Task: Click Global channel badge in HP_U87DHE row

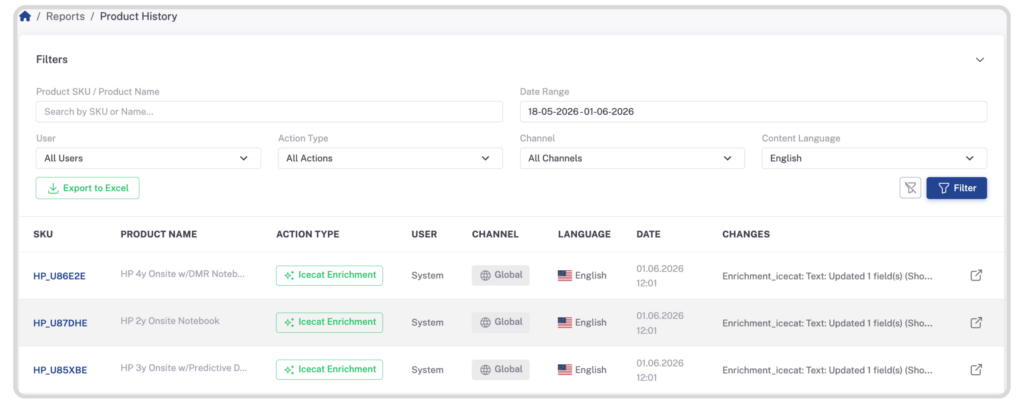Action: (x=501, y=322)
